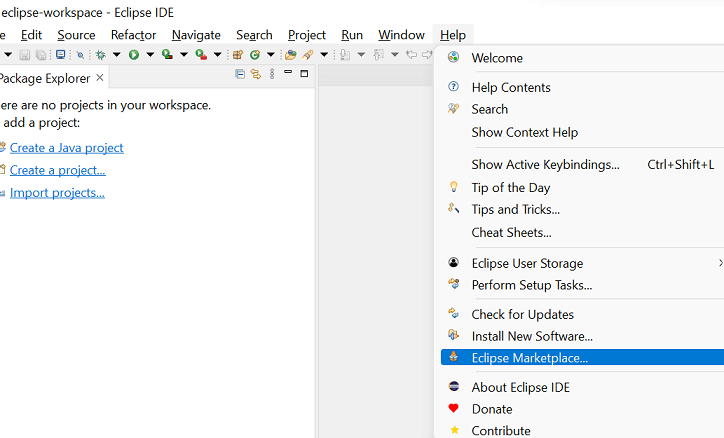The image size is (724, 438).
Task: Open the Project menu
Action: point(307,35)
